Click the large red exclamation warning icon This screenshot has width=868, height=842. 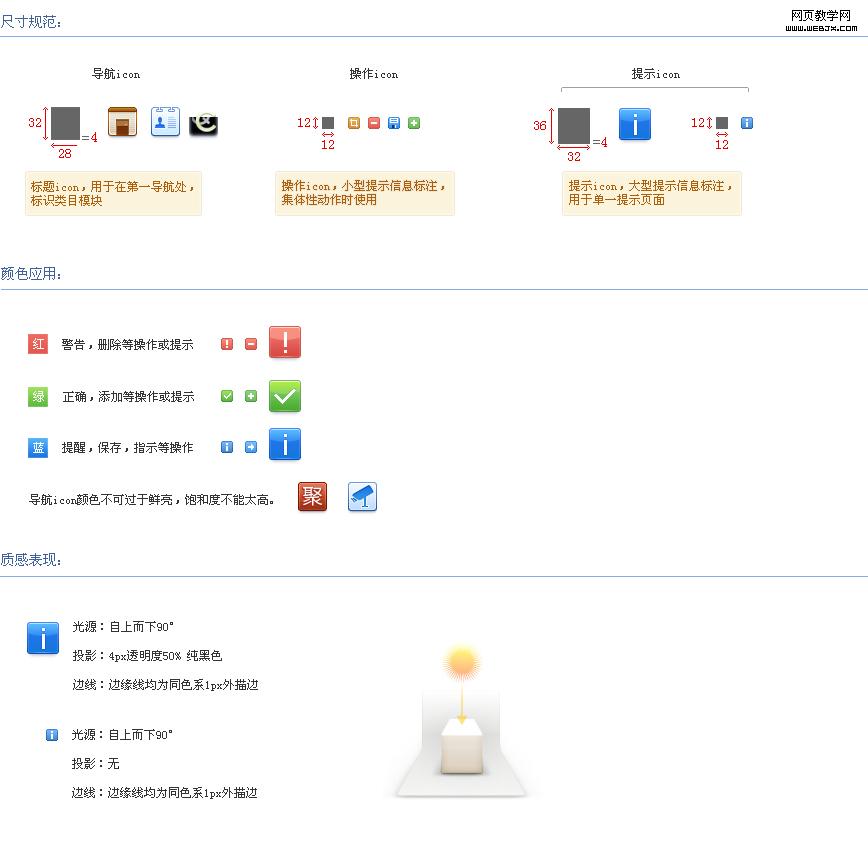pyautogui.click(x=285, y=342)
